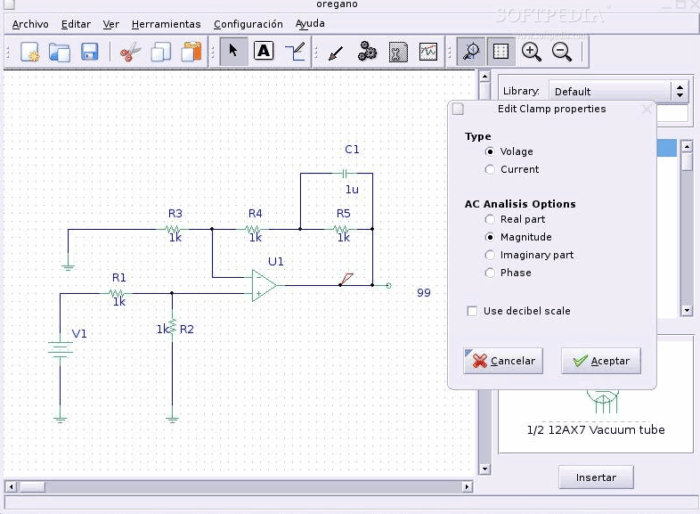
Task: Cut selection with scissors icon
Action: coord(130,52)
